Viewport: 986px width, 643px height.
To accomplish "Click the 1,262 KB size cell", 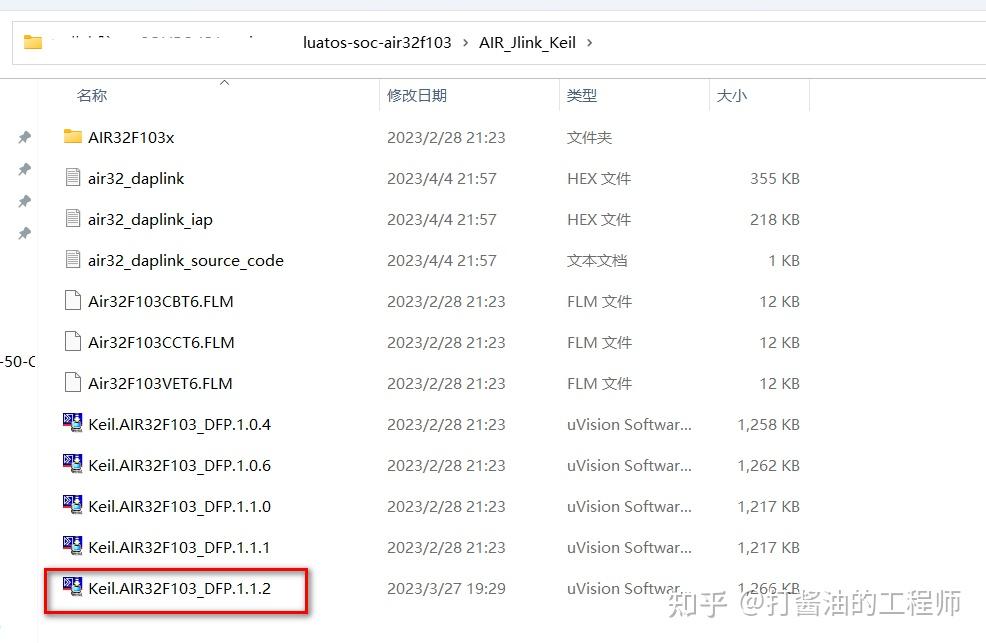I will [x=768, y=466].
